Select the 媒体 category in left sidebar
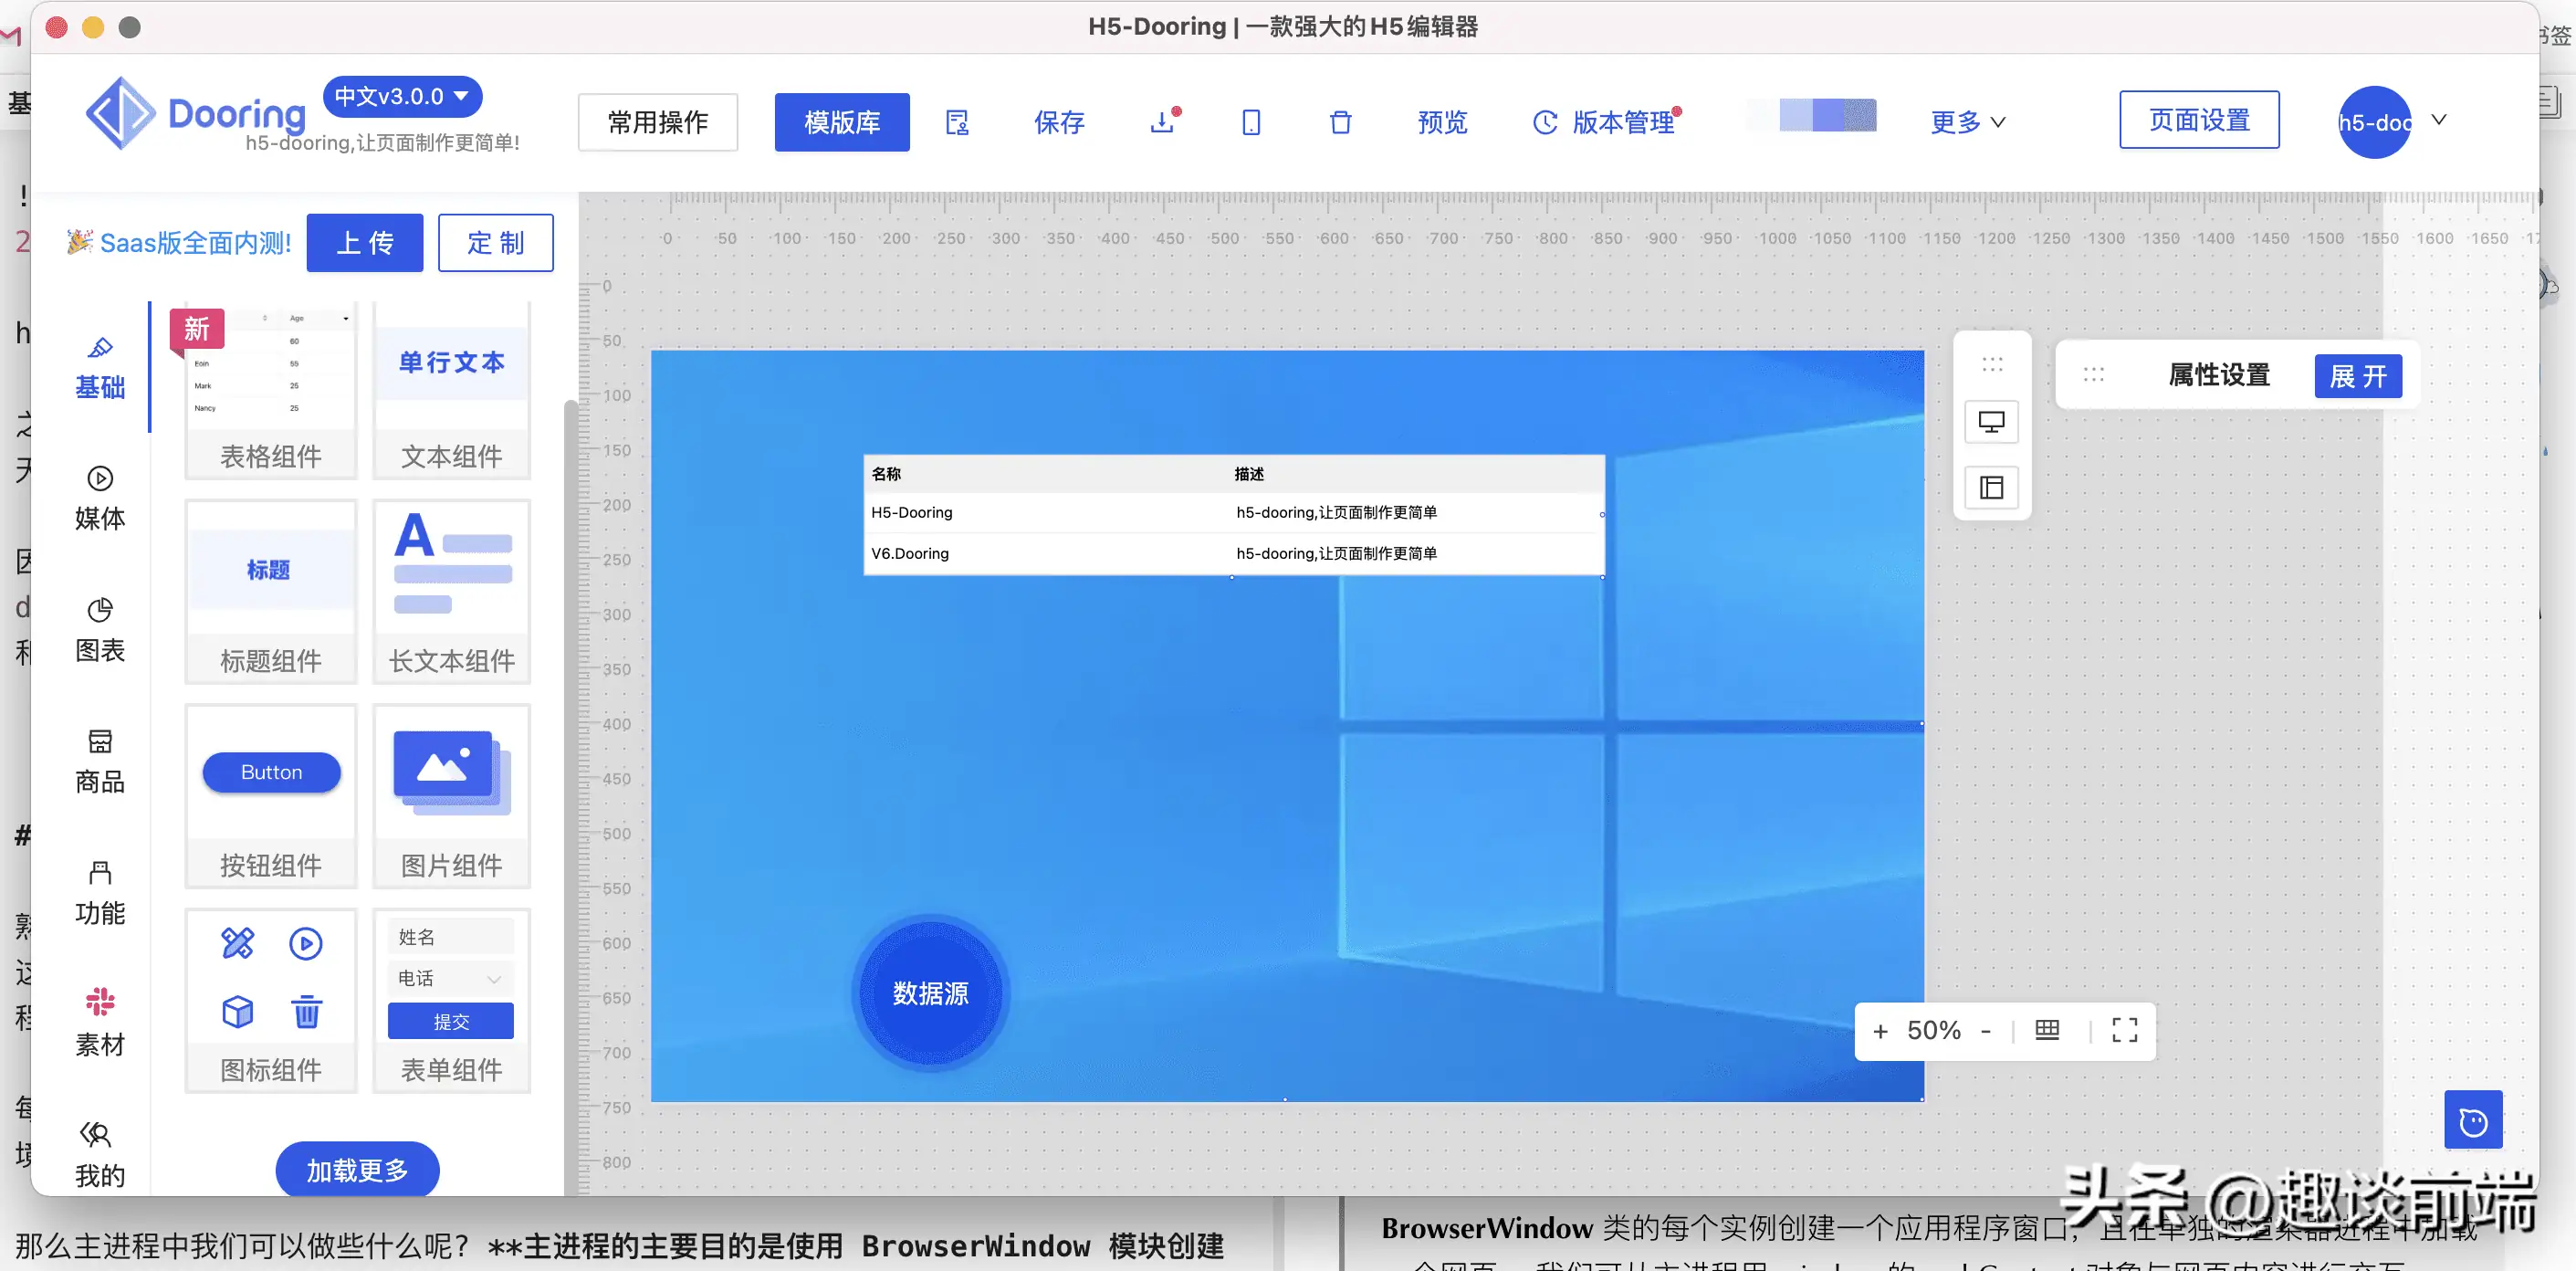 (100, 497)
